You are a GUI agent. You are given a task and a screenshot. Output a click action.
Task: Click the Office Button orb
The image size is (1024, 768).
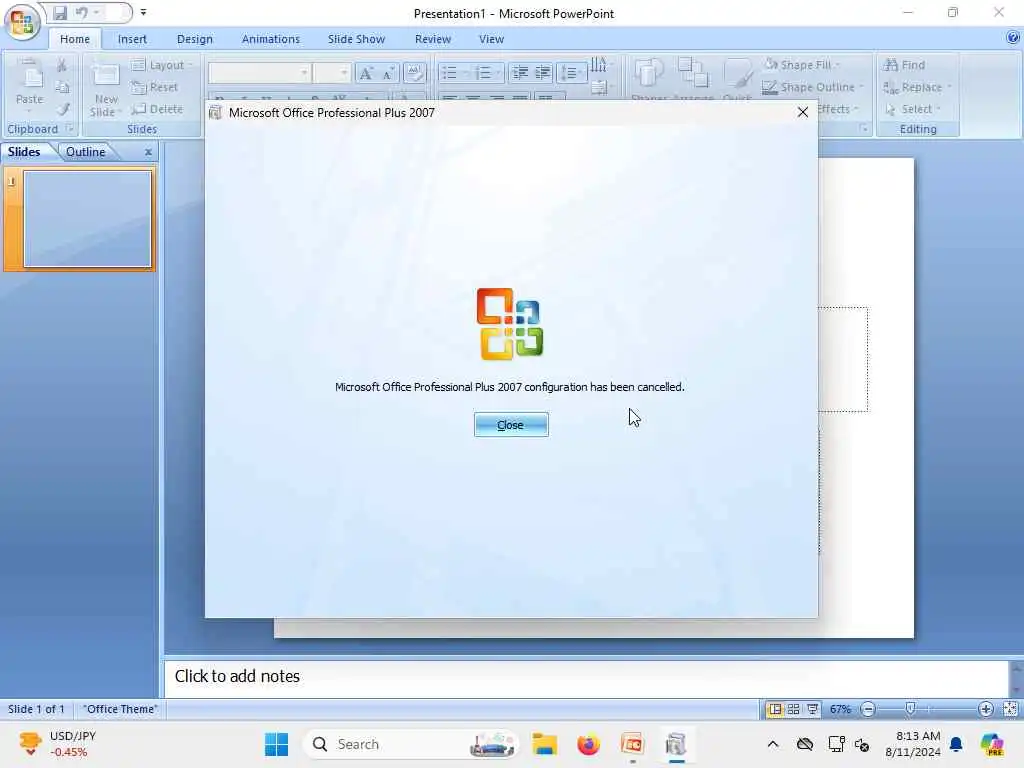[x=22, y=21]
